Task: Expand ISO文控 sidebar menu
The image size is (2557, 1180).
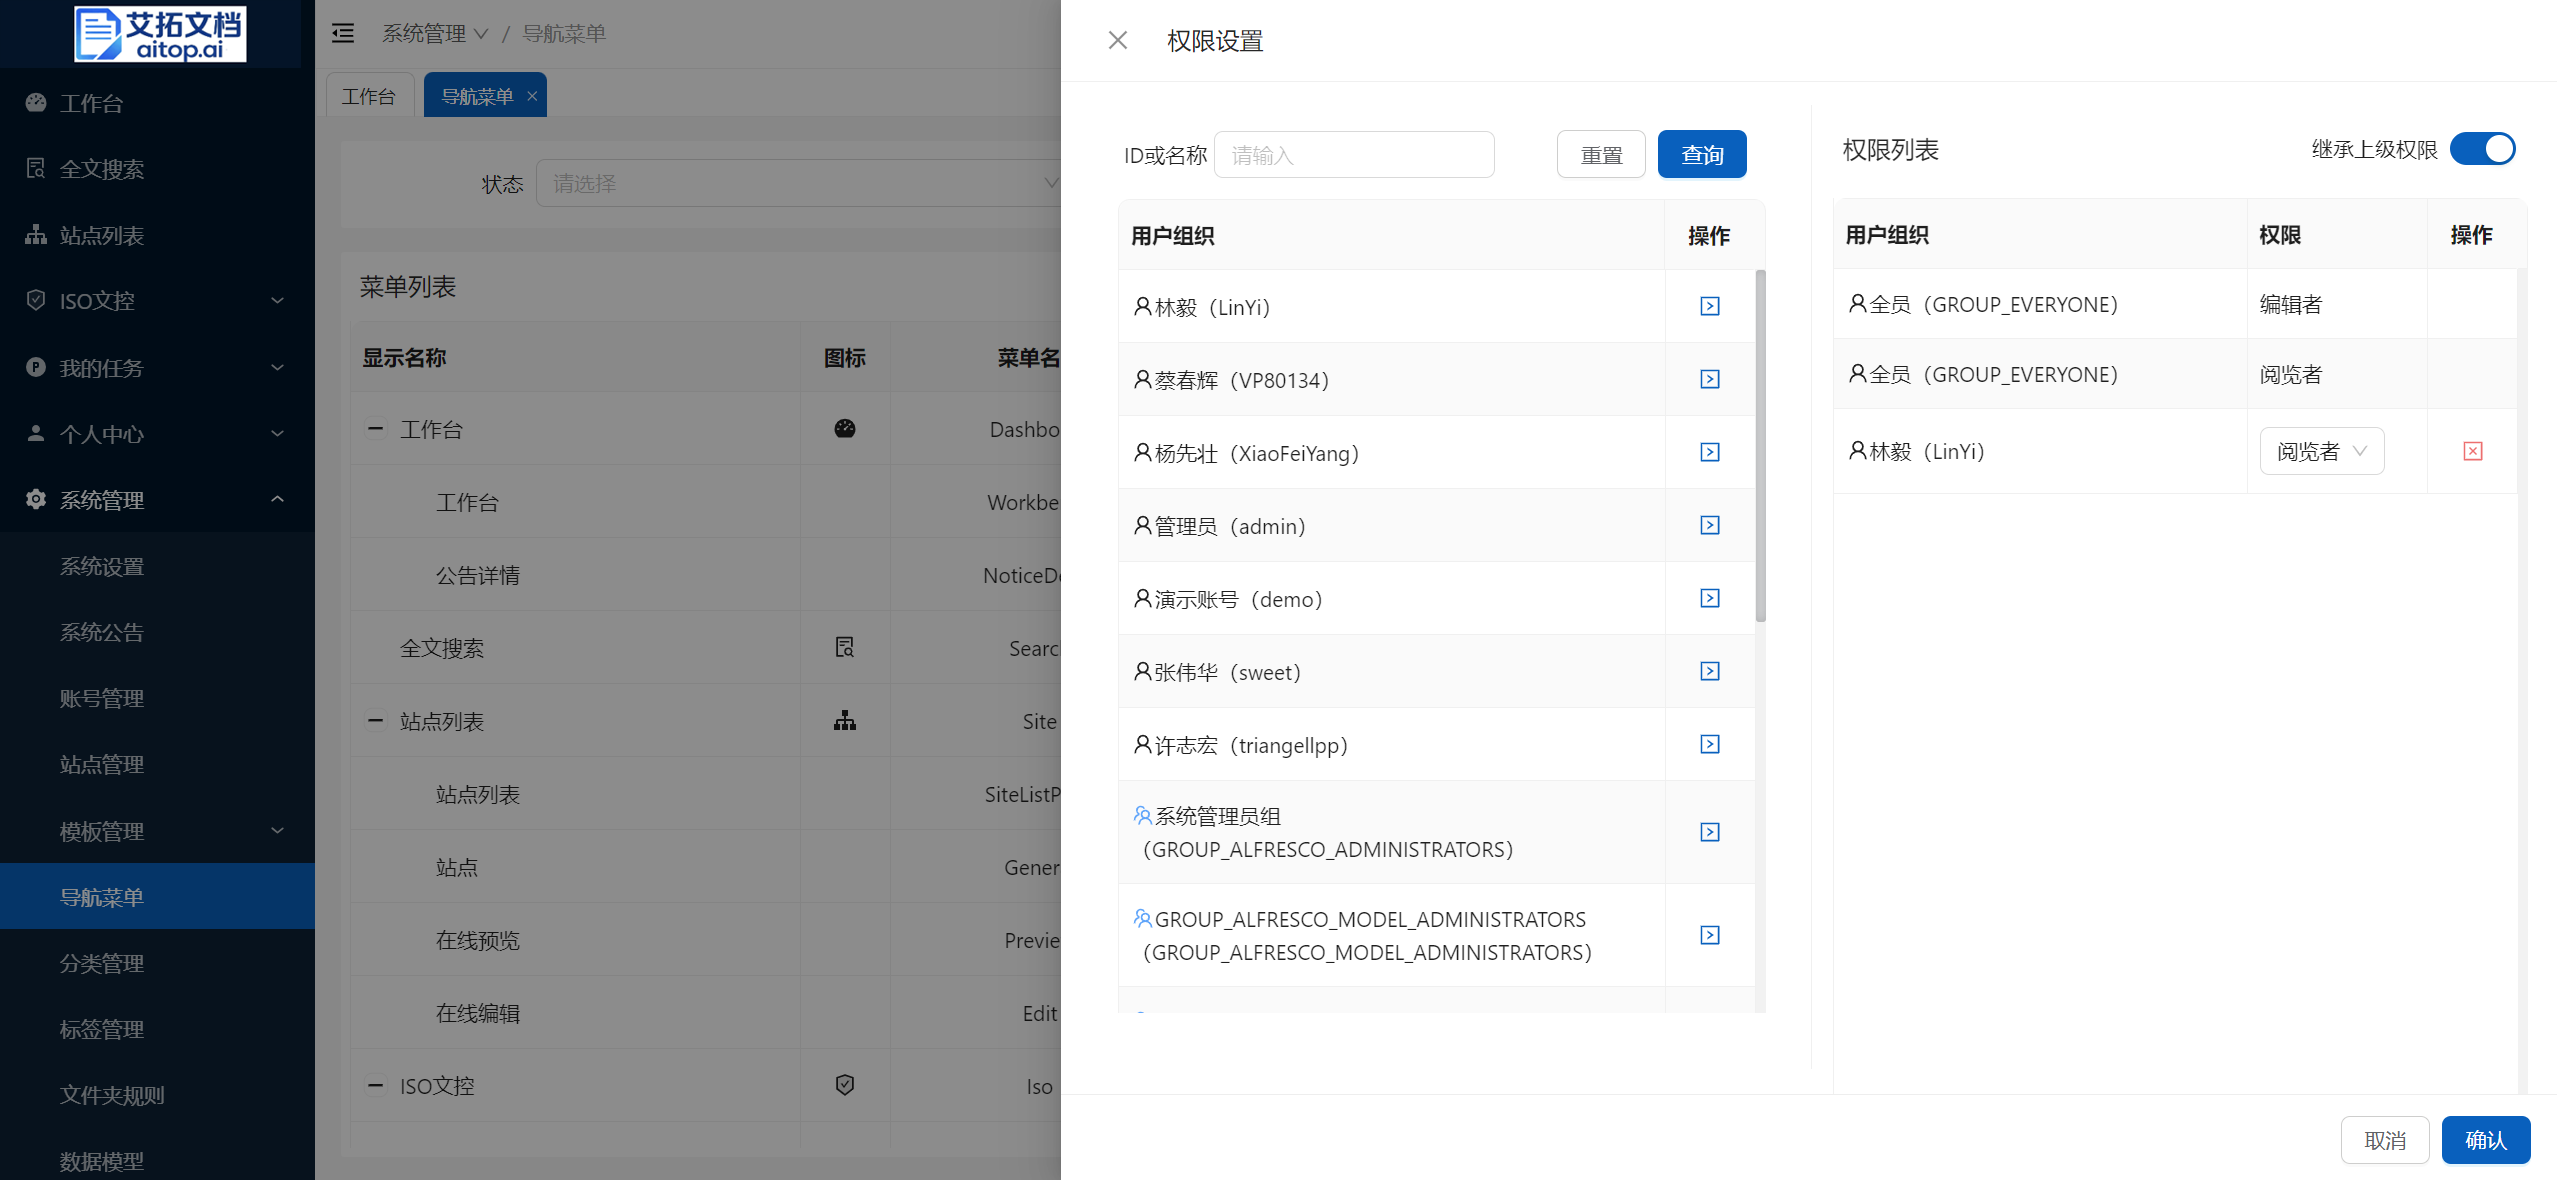Action: point(157,300)
